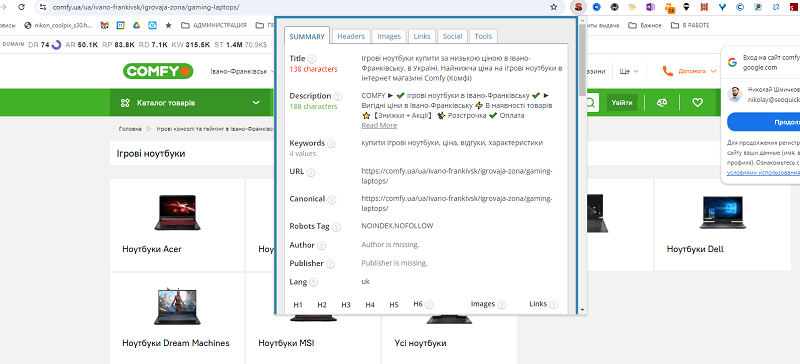Click the Dell laptop thumbnail image
The width and height of the screenshot is (800, 364).
[x=722, y=212]
